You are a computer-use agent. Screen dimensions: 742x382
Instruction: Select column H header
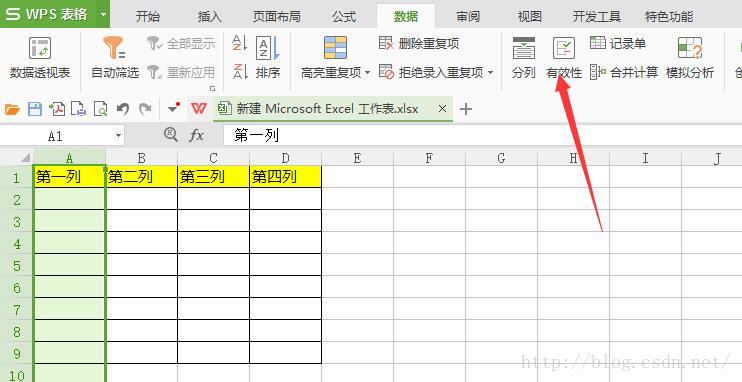573,158
